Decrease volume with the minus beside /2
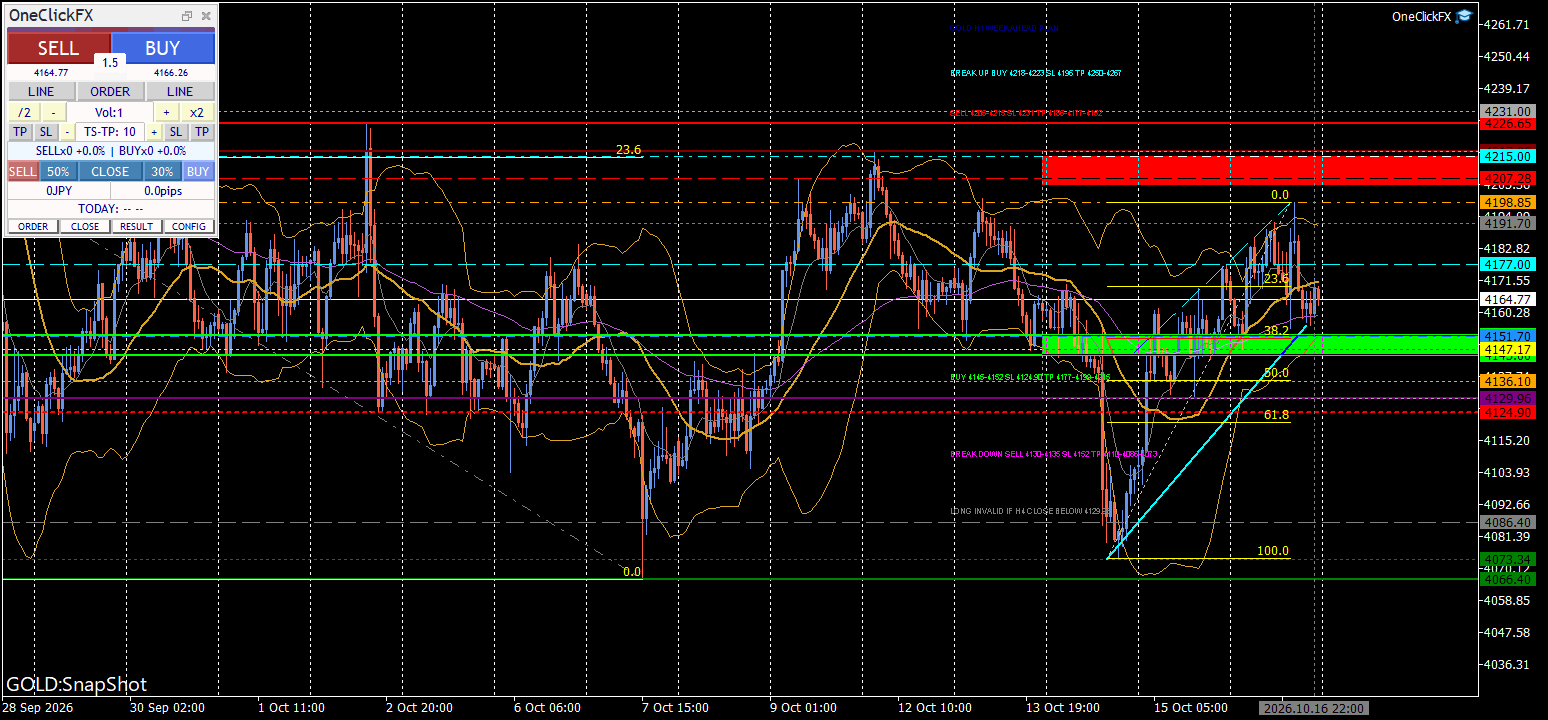The image size is (1548, 720). pyautogui.click(x=54, y=113)
